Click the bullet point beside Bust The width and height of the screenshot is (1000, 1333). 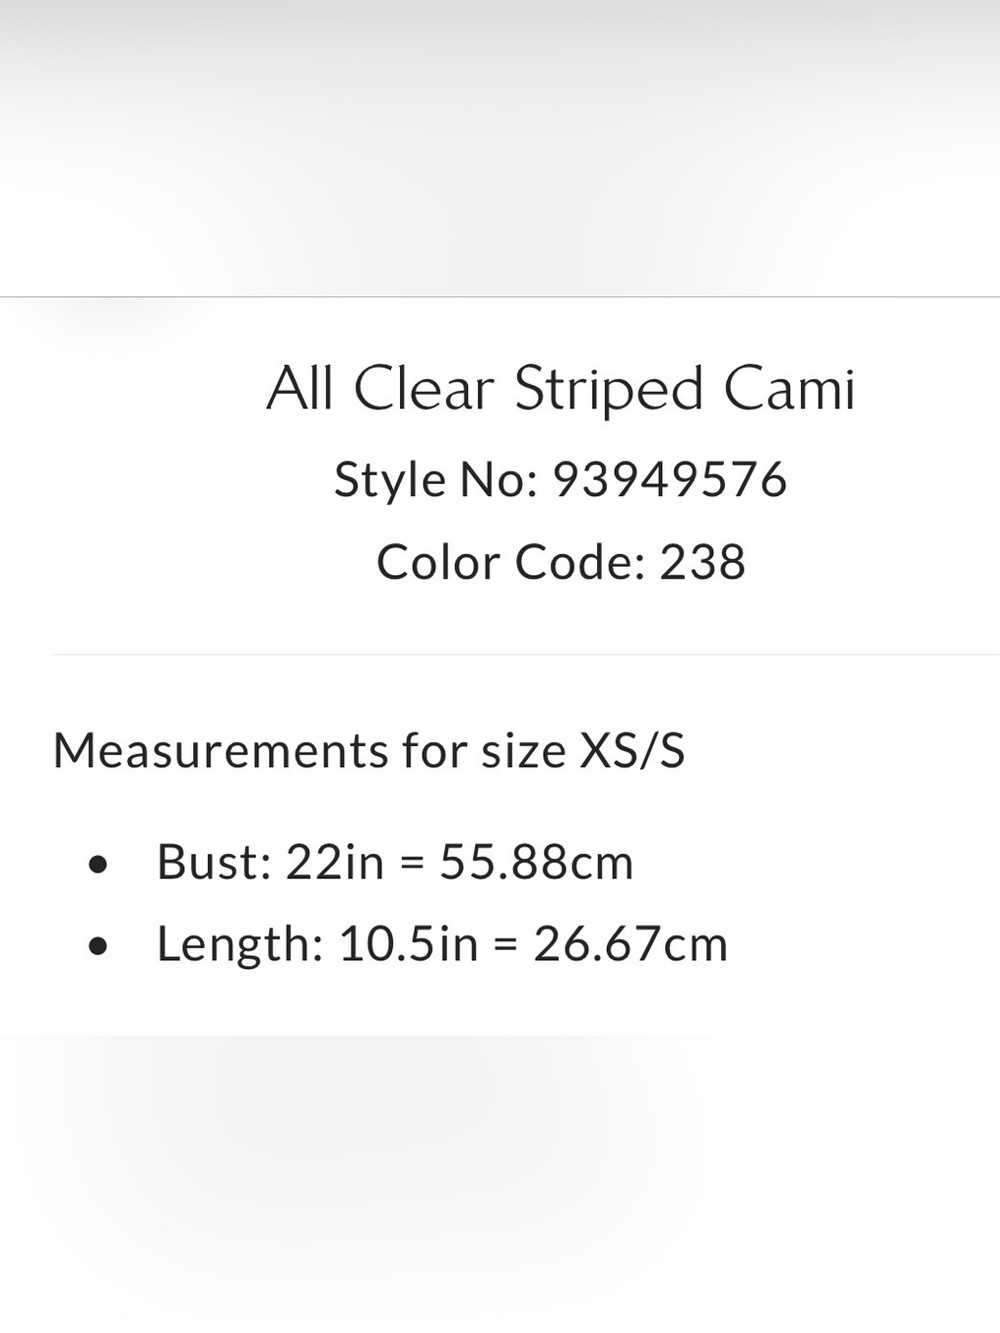(x=97, y=864)
